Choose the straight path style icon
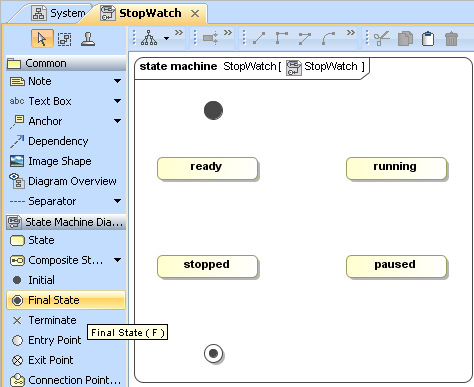The height and width of the screenshot is (387, 474). click(x=259, y=38)
